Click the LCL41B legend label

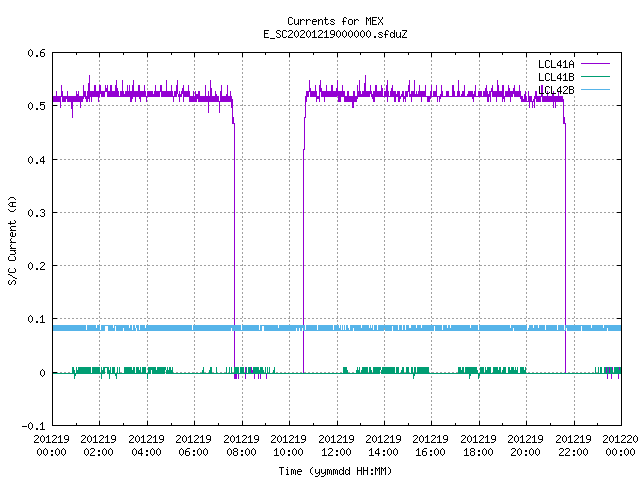coord(556,77)
